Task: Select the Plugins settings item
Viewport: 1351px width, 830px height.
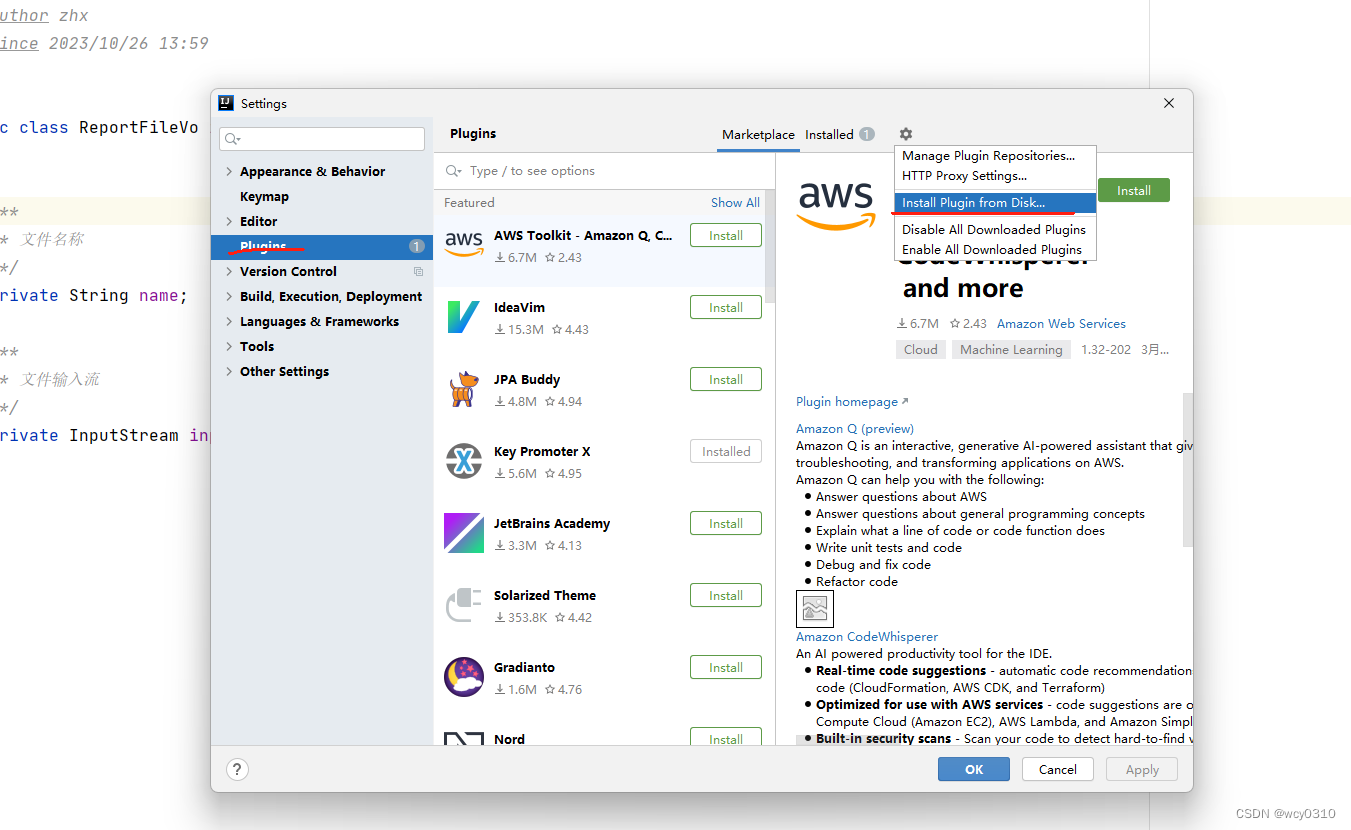Action: [x=322, y=246]
